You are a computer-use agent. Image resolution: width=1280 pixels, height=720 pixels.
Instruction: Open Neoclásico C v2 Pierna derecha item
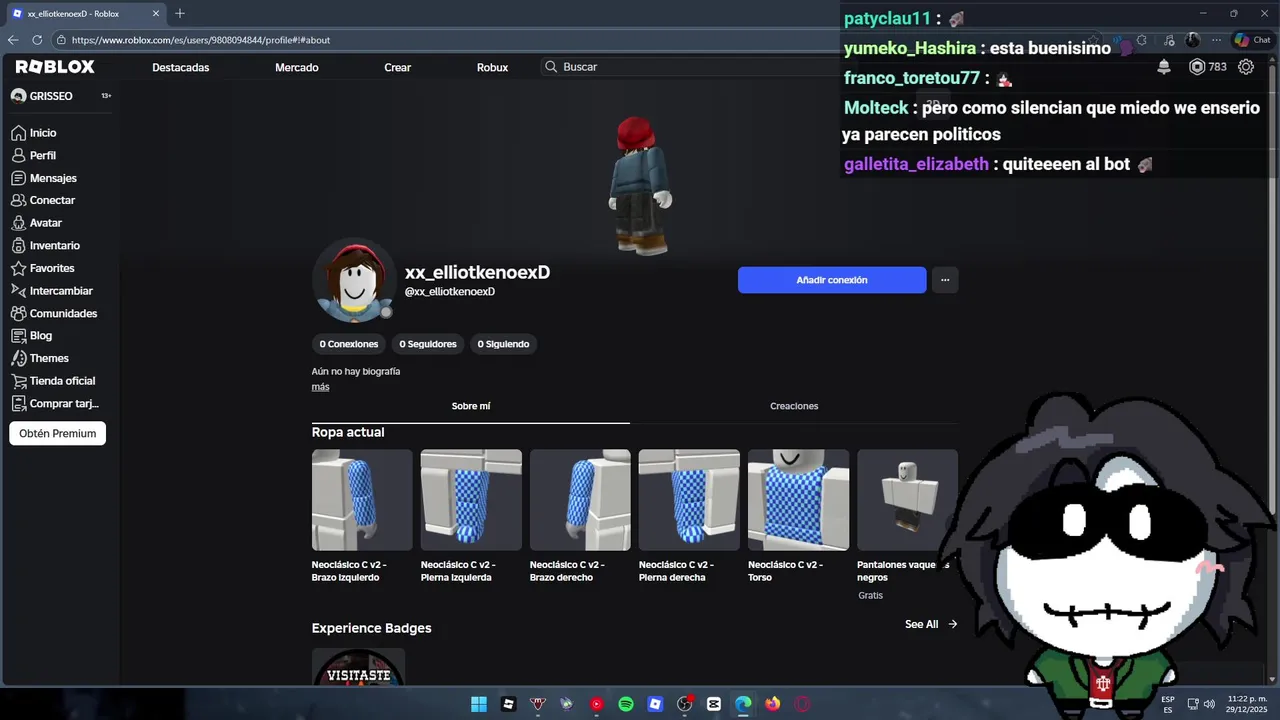point(689,516)
